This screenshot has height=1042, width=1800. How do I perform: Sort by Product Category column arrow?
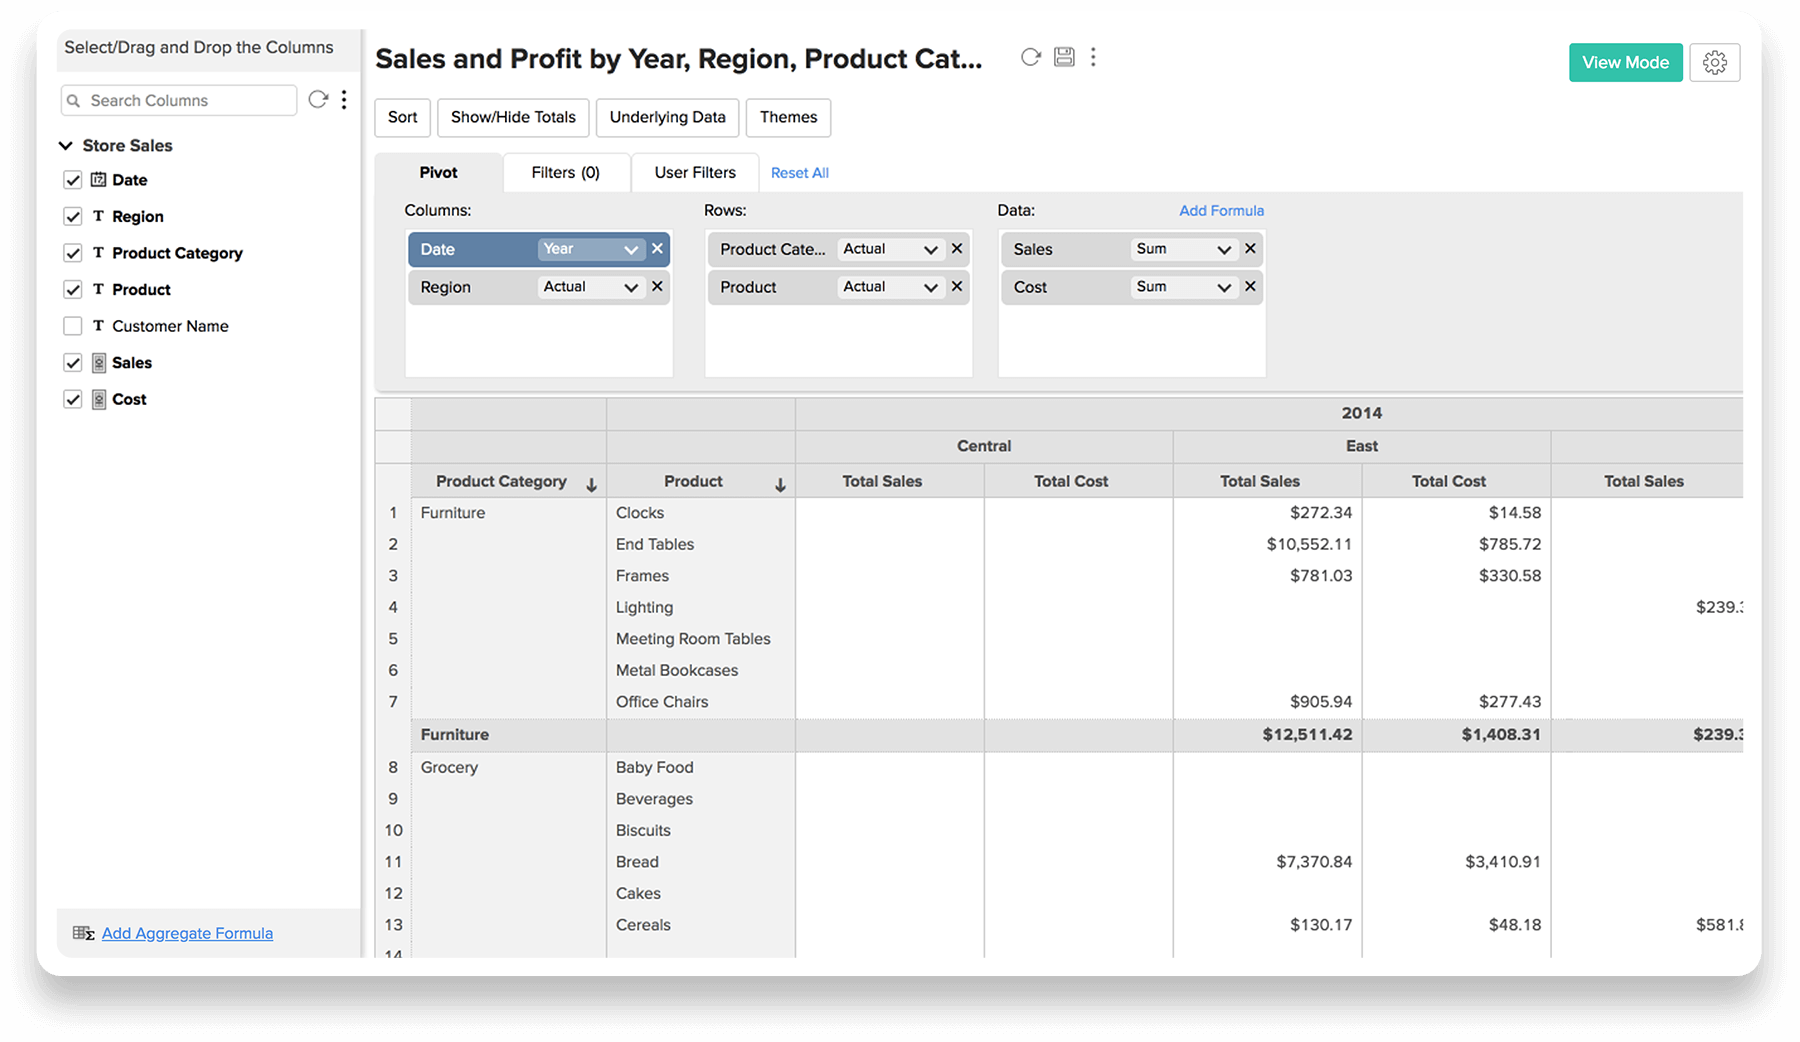pyautogui.click(x=591, y=484)
